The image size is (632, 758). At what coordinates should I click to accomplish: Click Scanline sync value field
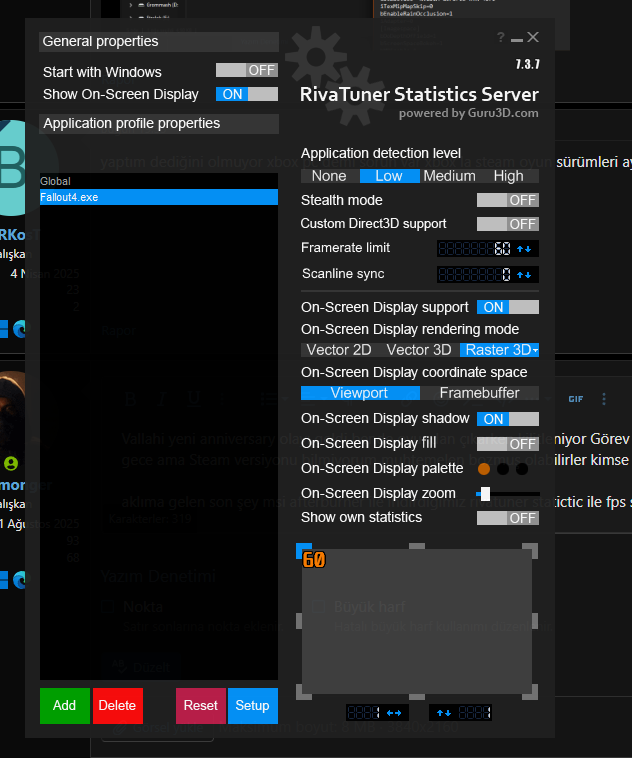475,275
